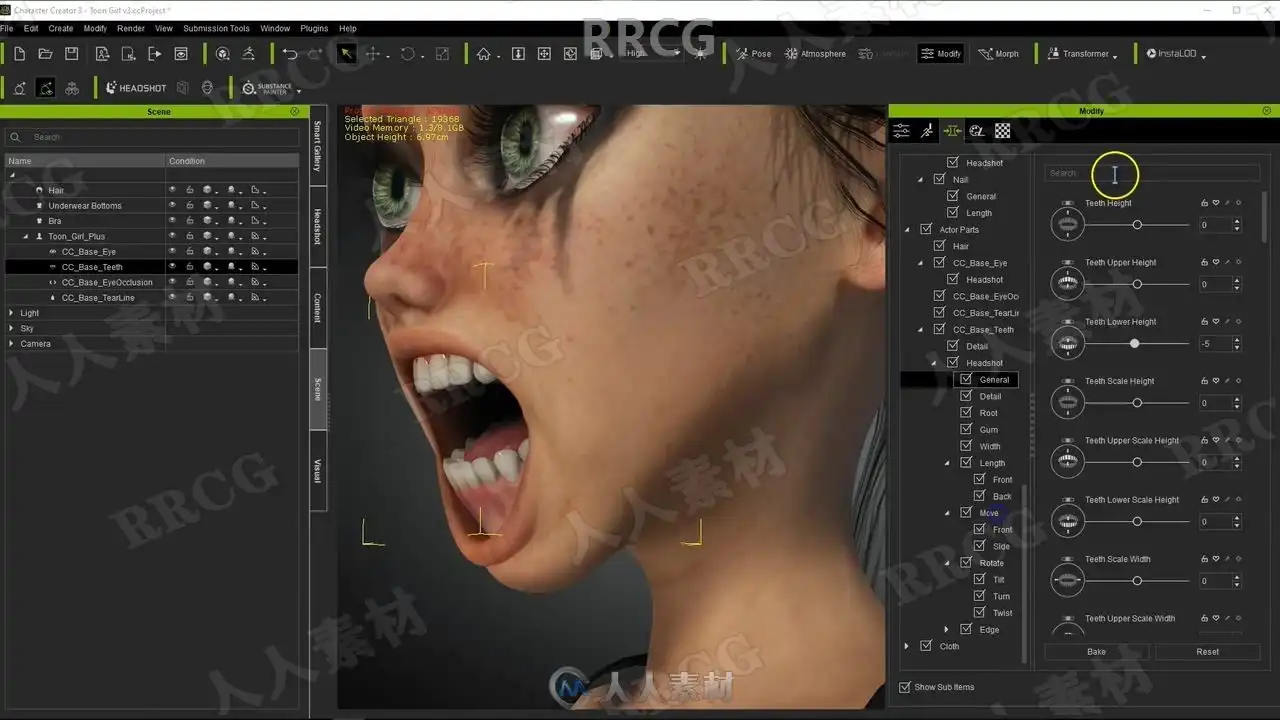Save project using the floppy disk icon
This screenshot has height=720, width=1280.
72,54
